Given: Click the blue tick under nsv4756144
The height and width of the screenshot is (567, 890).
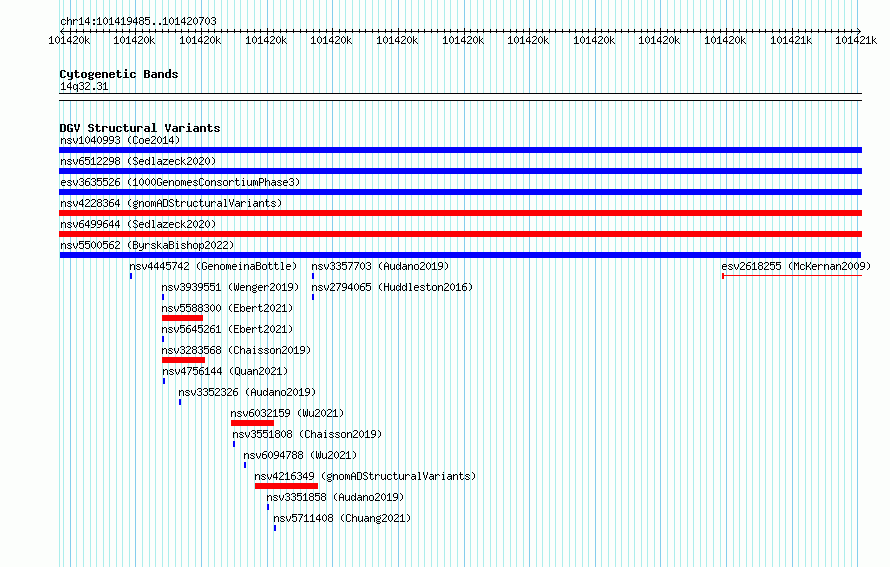Looking at the screenshot, I should point(164,381).
